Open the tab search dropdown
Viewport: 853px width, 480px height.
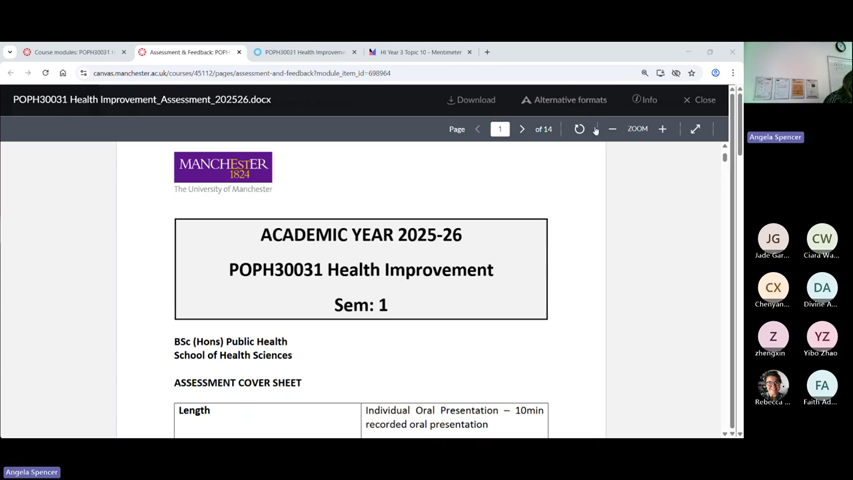(10, 52)
